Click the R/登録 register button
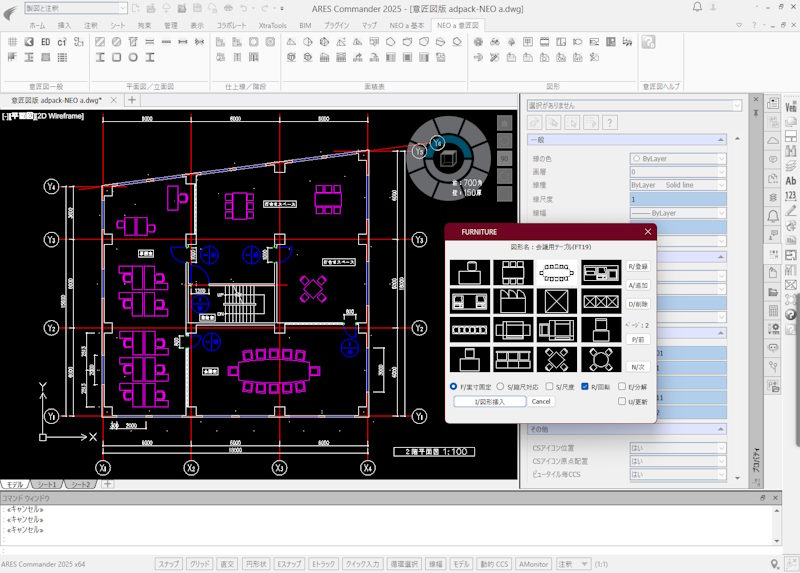Image resolution: width=800 pixels, height=573 pixels. pos(638,267)
